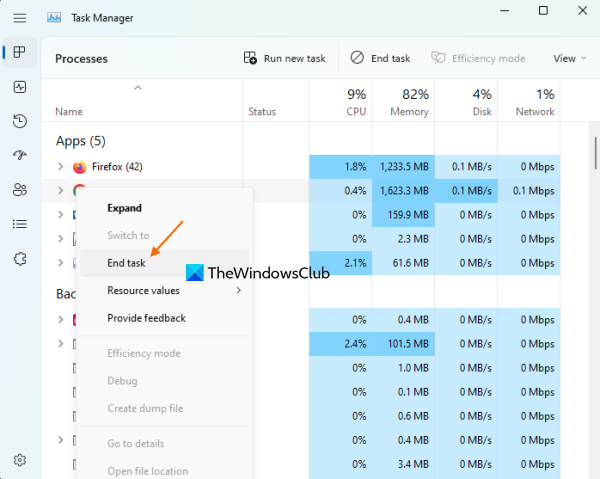The image size is (600, 479).
Task: Sort by the Disk column header
Action: tap(466, 101)
